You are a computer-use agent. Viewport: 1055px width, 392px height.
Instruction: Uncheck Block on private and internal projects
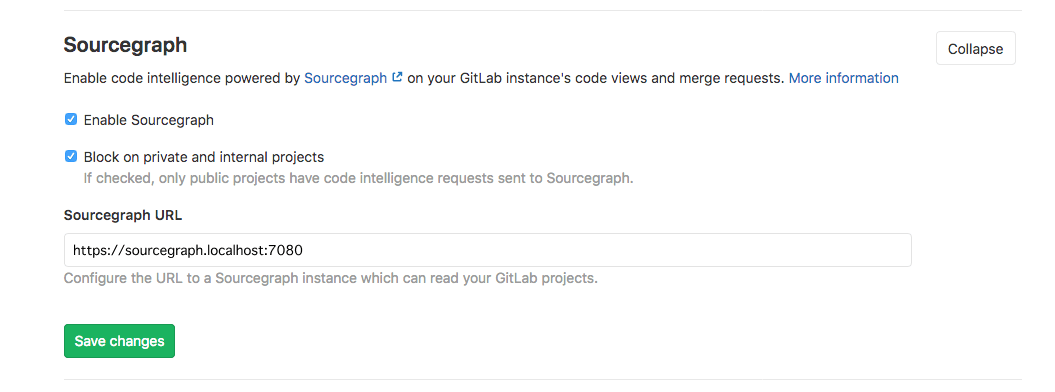(x=71, y=157)
